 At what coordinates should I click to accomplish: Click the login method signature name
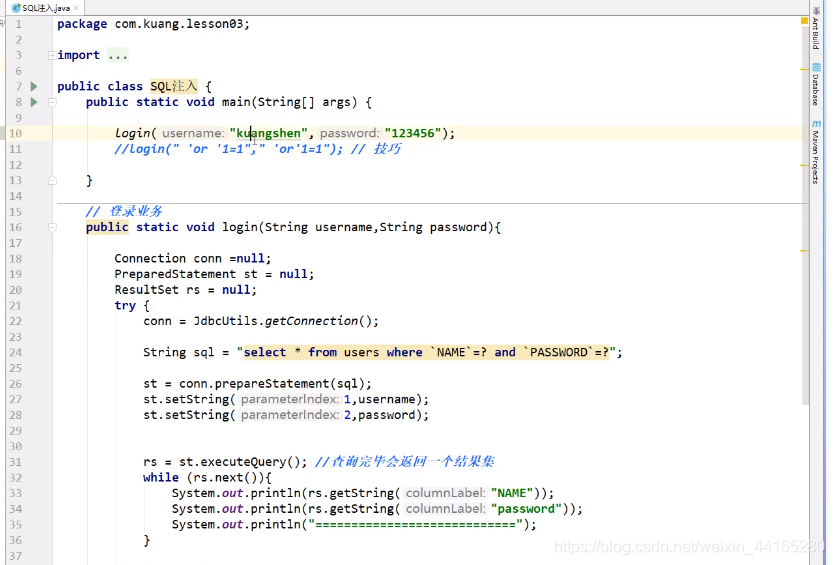pyautogui.click(x=240, y=227)
